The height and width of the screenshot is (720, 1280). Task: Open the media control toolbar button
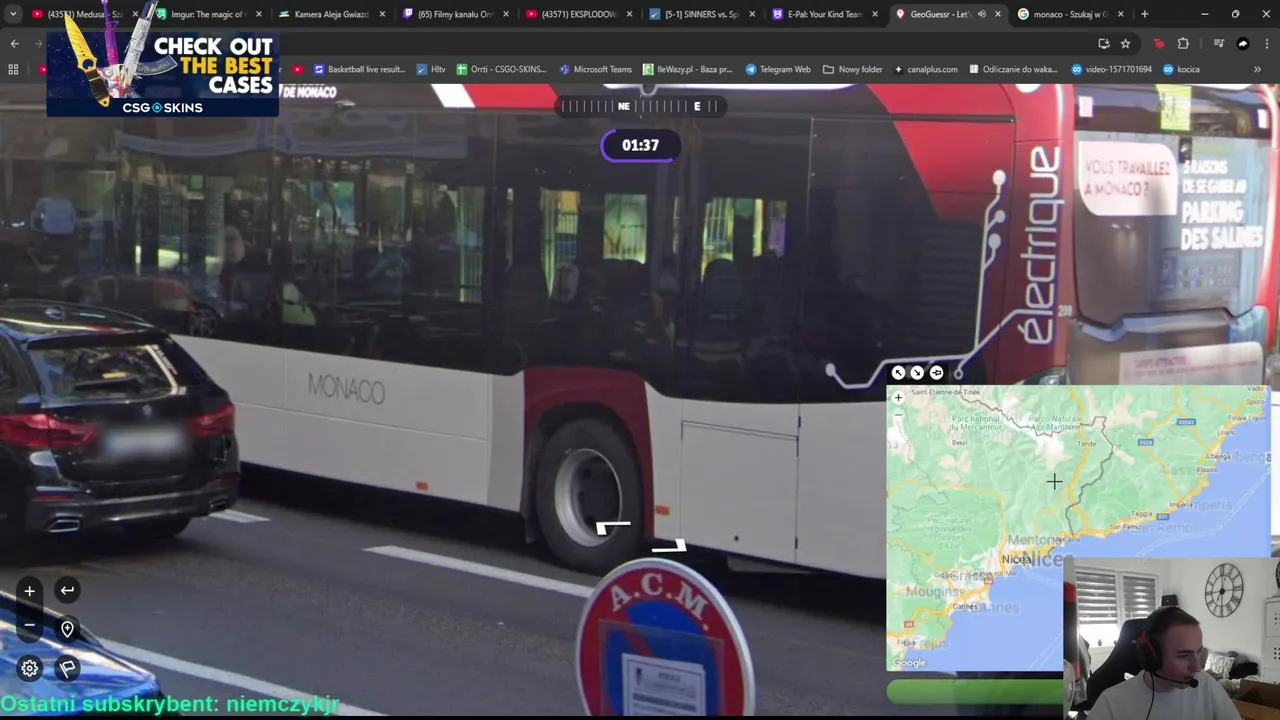point(1218,43)
